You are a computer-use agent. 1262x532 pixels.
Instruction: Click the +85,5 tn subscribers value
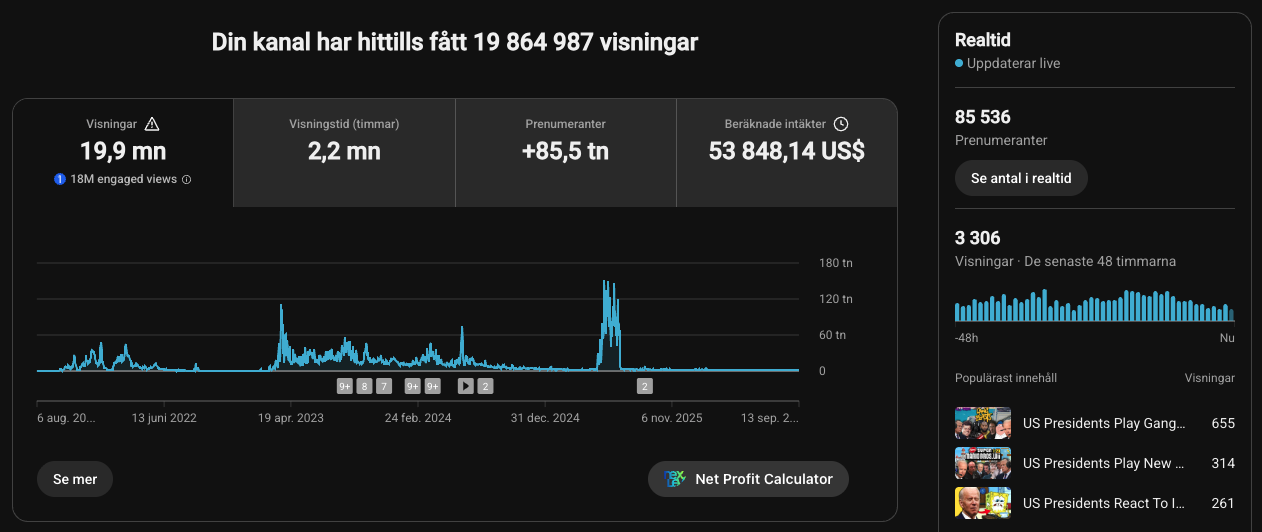tap(566, 152)
